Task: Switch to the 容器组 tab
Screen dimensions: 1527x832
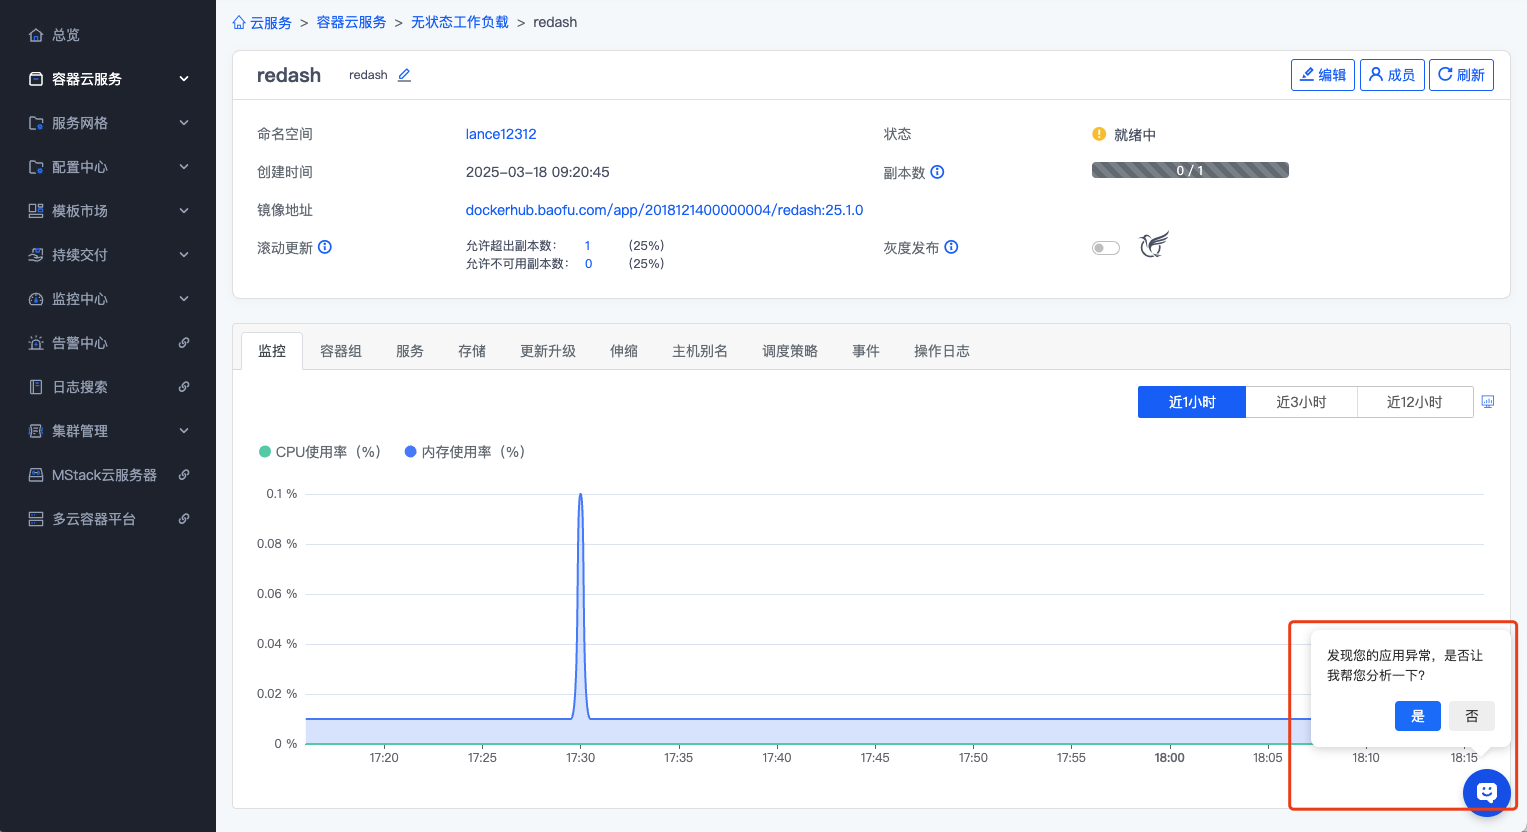Action: coord(341,351)
